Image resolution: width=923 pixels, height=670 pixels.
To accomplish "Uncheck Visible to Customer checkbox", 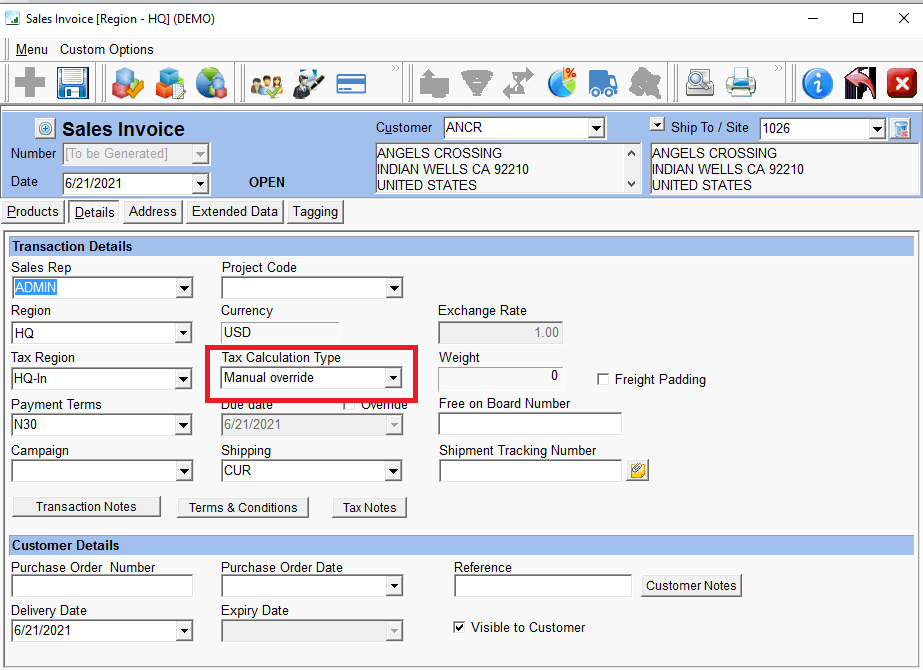I will (459, 628).
